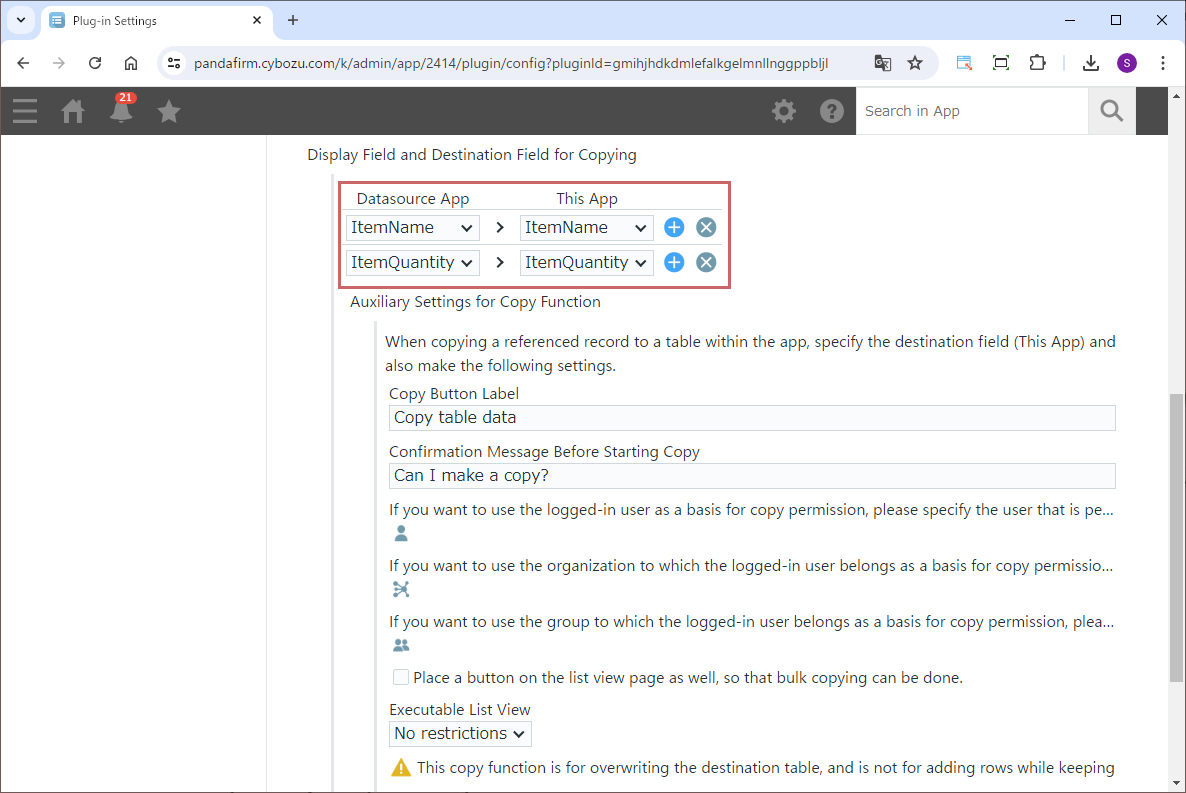Remove the ItemQuantity mapping row

706,263
